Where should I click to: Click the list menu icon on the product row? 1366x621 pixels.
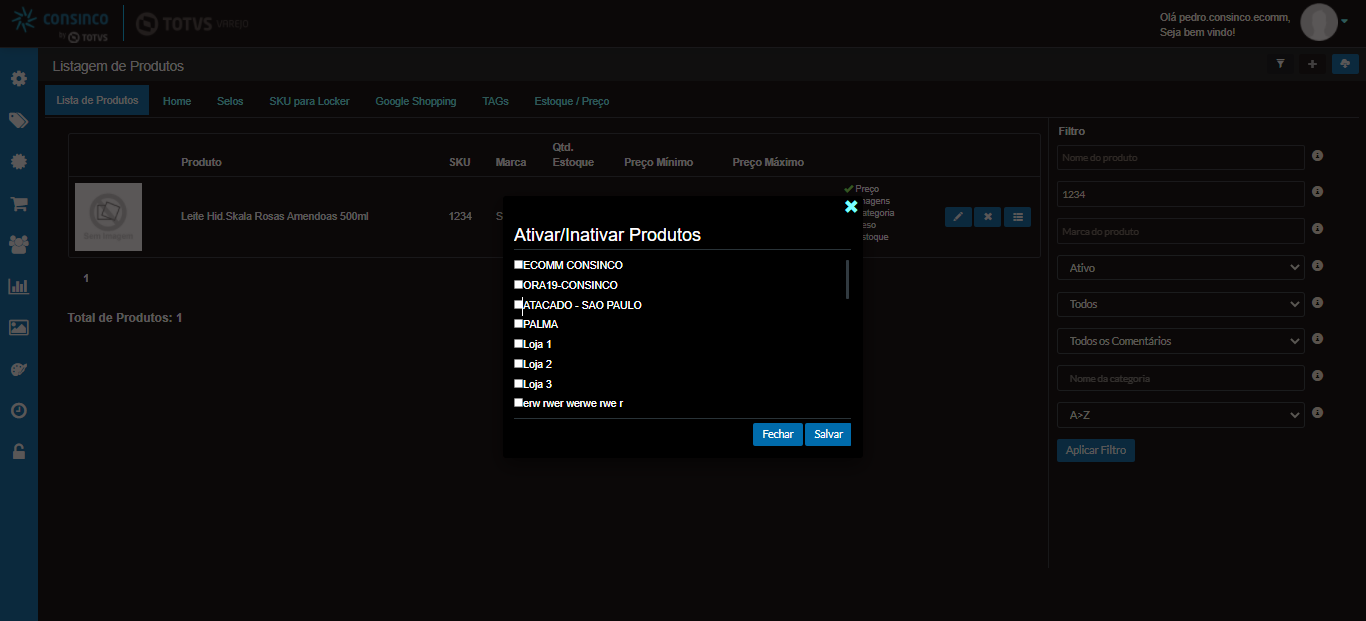tap(1017, 216)
